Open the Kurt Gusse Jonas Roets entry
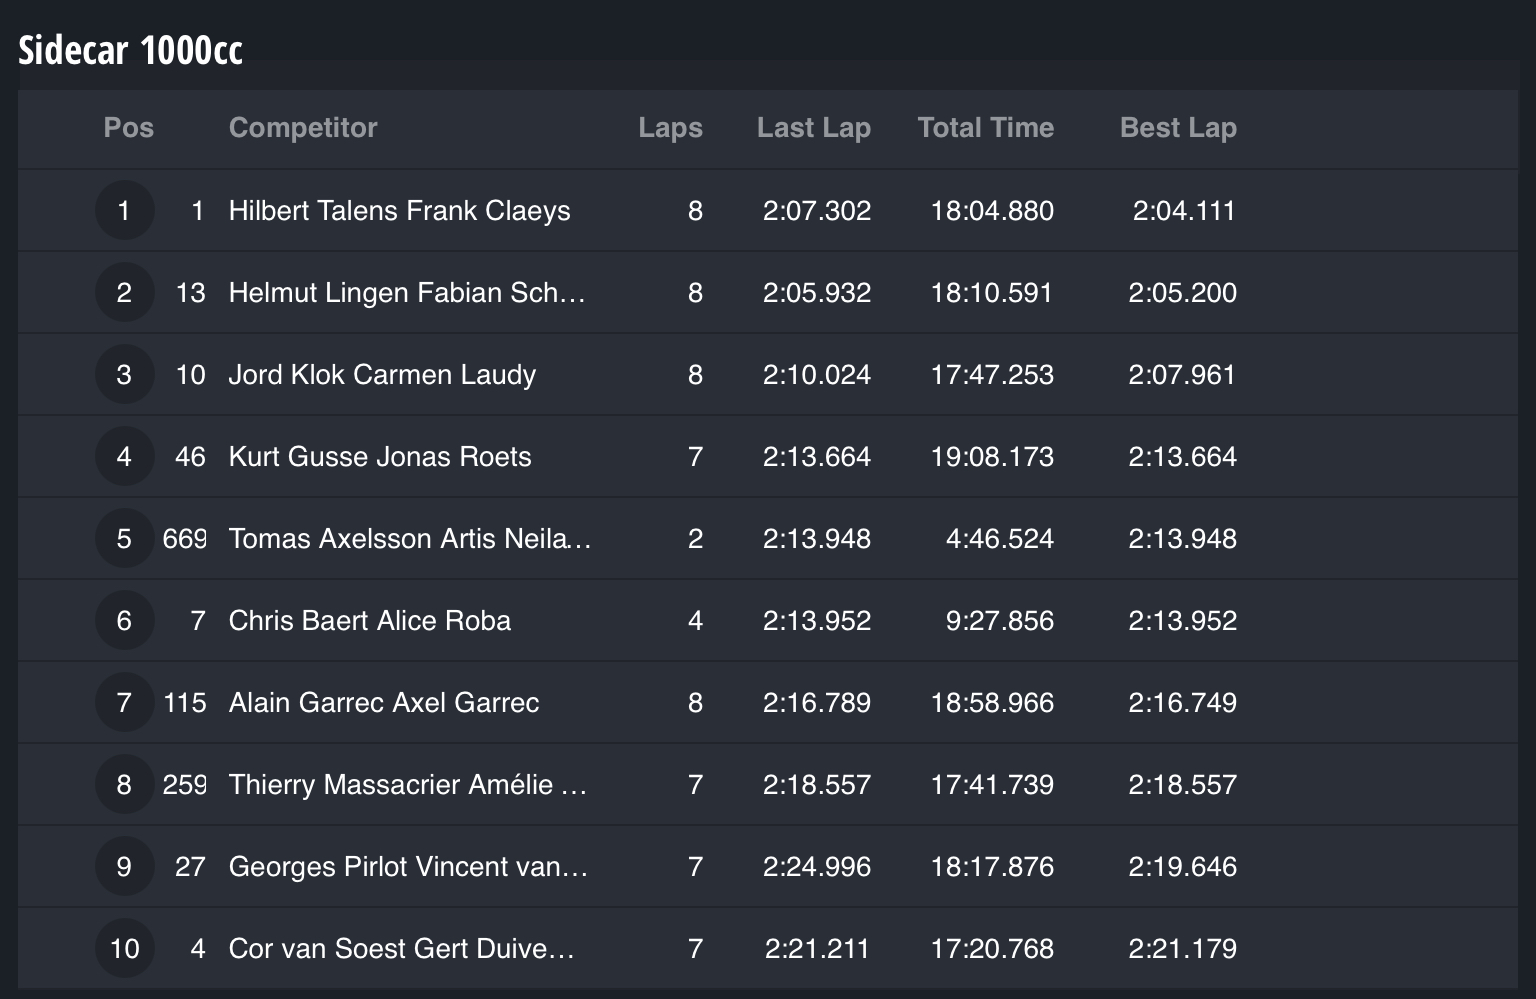Viewport: 1536px width, 999px height. coord(380,456)
